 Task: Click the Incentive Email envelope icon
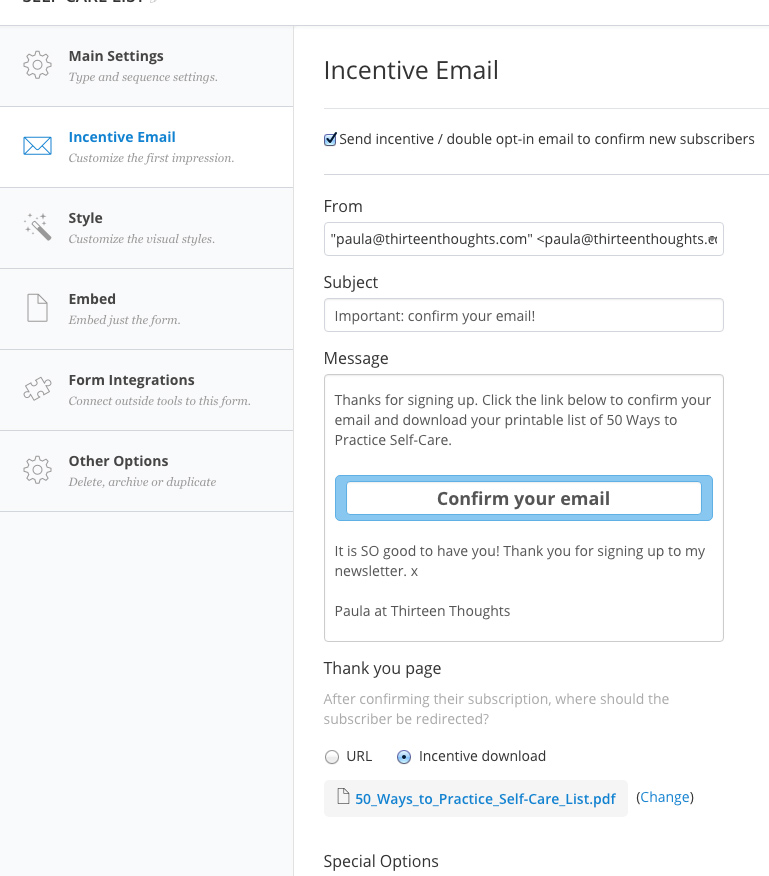point(37,146)
